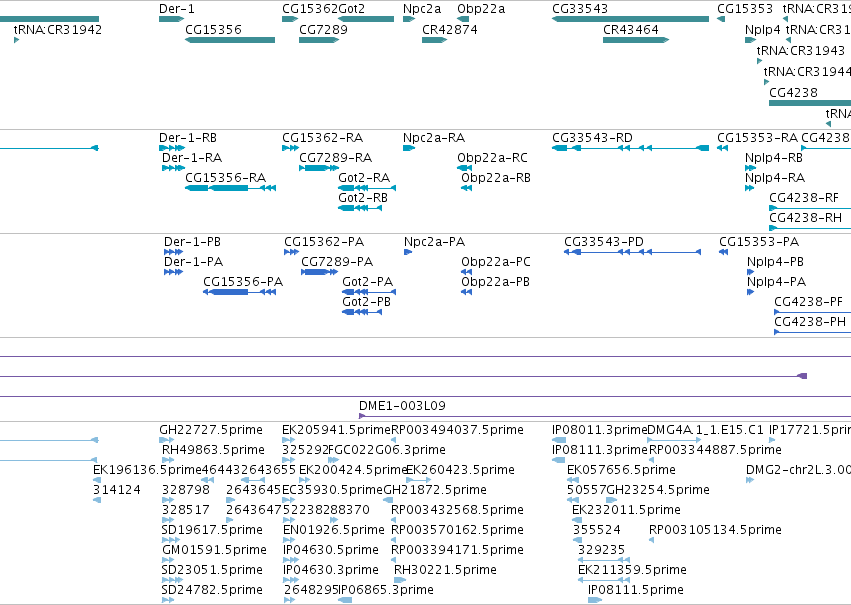Image resolution: width=851 pixels, height=605 pixels.
Task: Click the CG15356 gene label
Action: [213, 29]
